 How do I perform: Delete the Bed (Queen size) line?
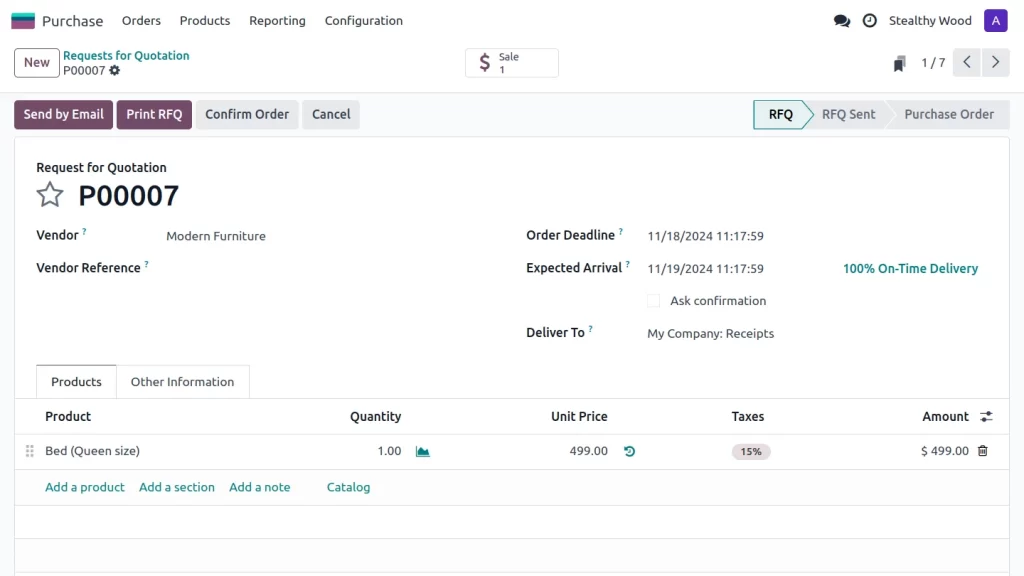point(983,451)
